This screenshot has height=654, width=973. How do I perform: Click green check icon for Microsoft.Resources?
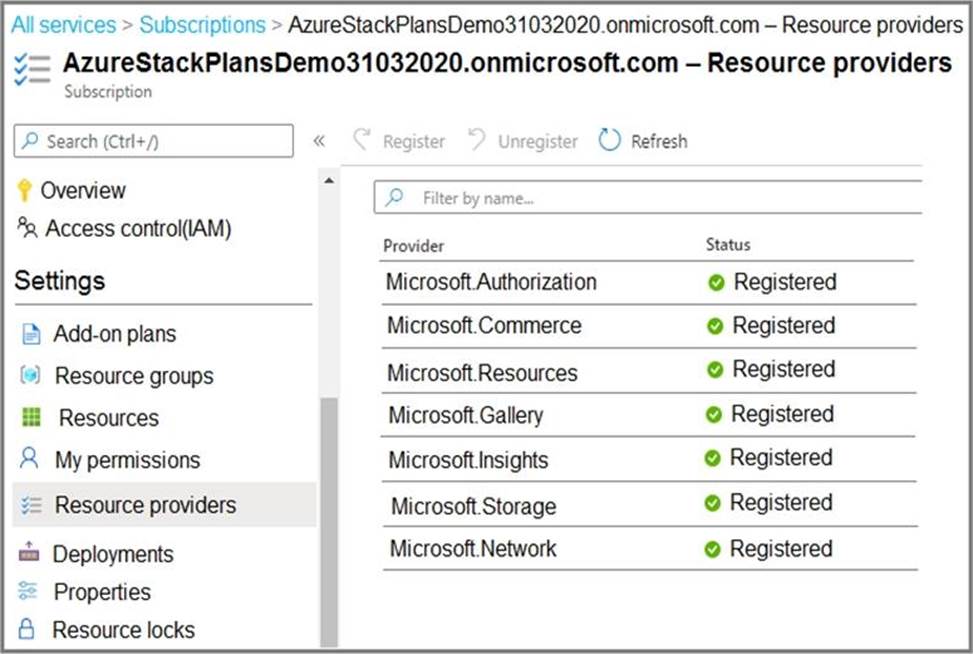715,370
